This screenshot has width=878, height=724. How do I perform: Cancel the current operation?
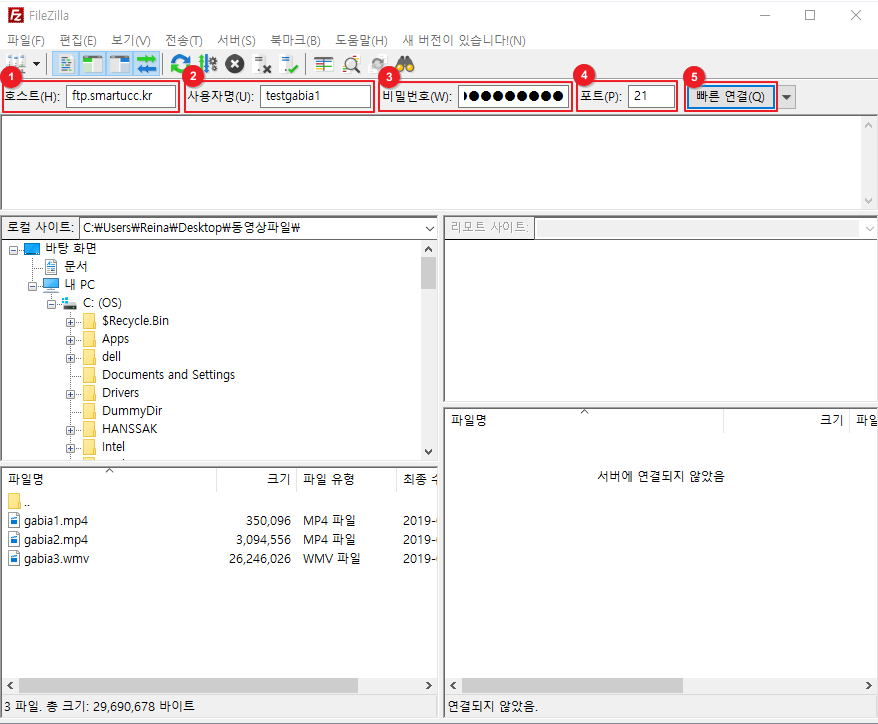click(x=235, y=64)
